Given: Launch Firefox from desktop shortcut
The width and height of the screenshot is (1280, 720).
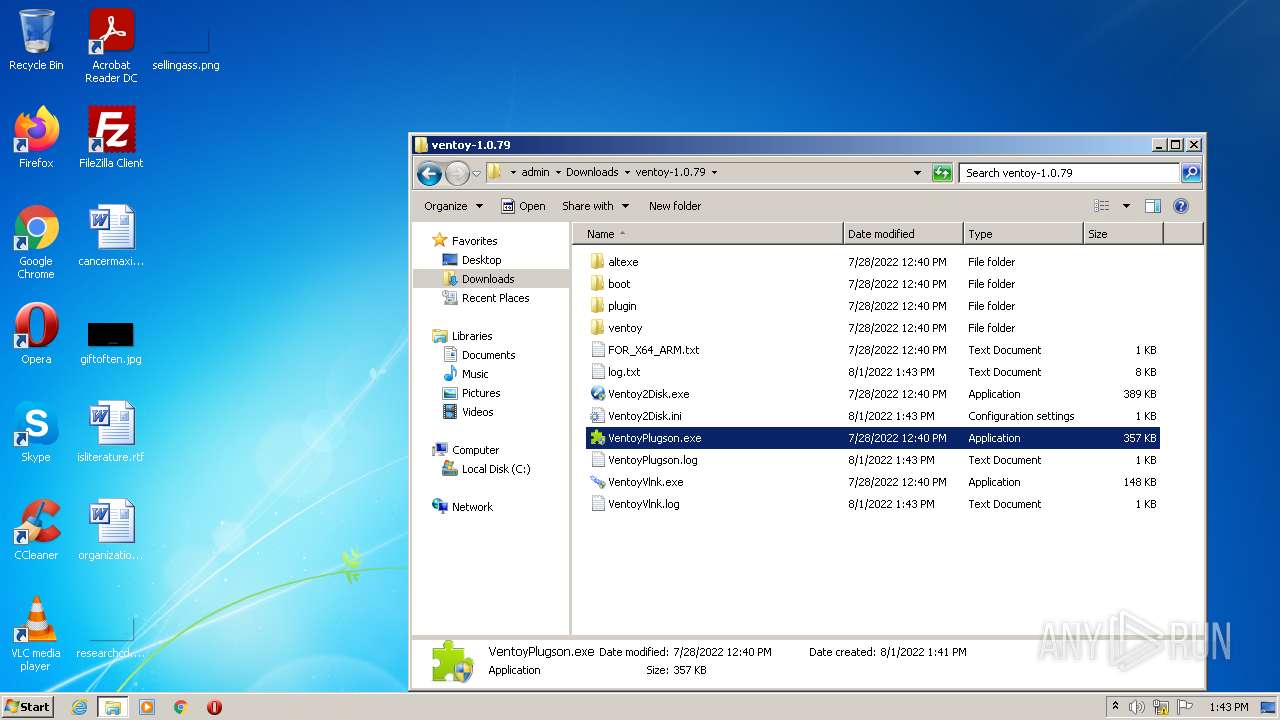Looking at the screenshot, I should coord(36,138).
